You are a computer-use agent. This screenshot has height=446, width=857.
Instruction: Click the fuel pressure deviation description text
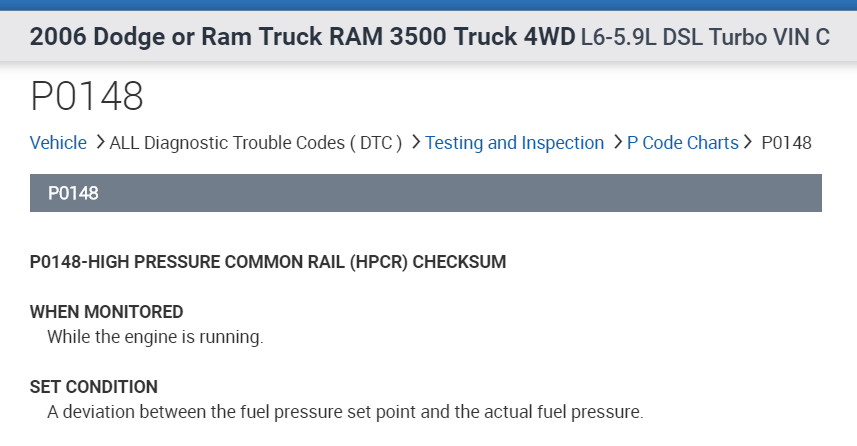345,411
